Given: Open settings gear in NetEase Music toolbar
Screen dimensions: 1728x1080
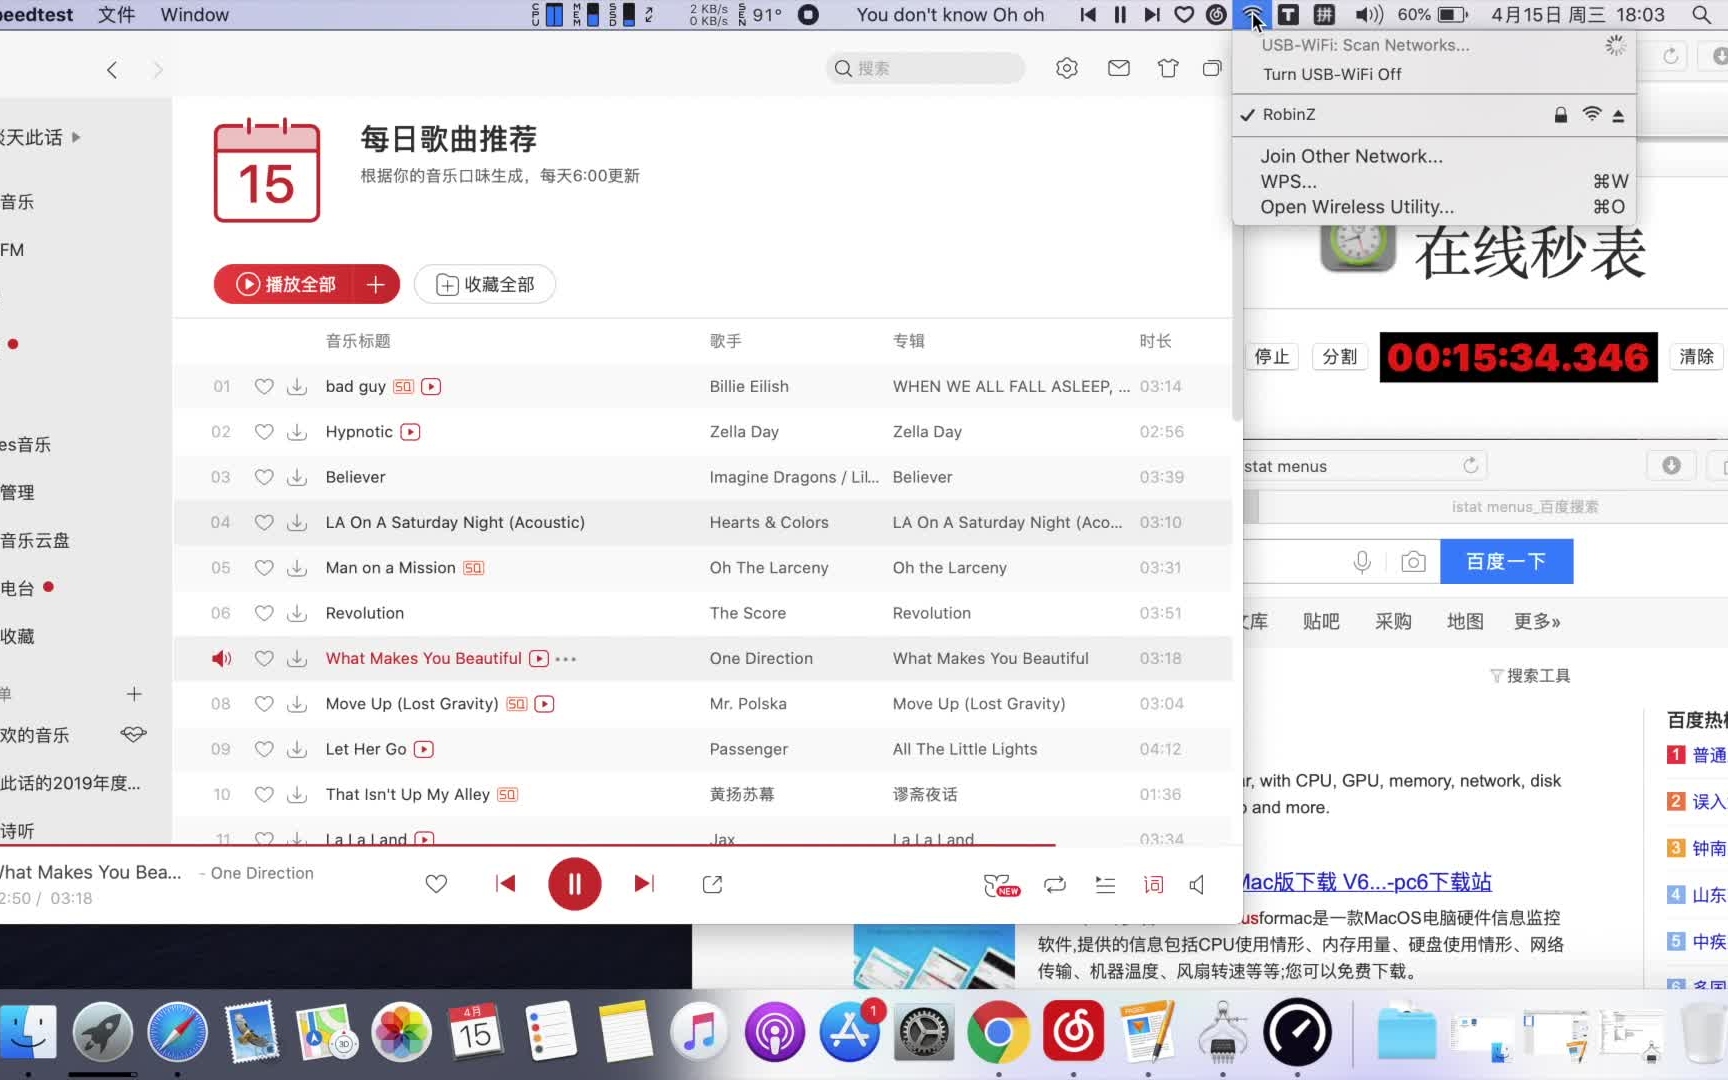Looking at the screenshot, I should click(1067, 68).
